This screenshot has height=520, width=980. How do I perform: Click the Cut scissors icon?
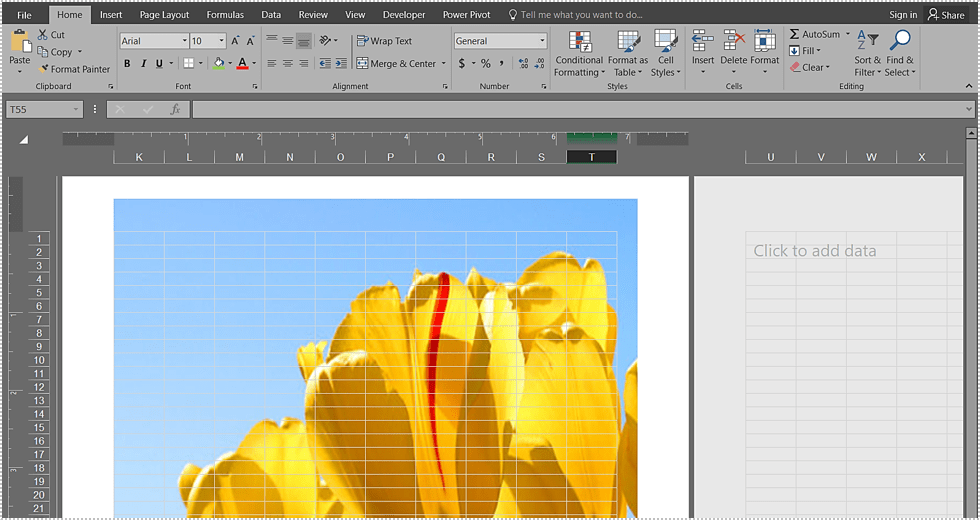tap(43, 35)
